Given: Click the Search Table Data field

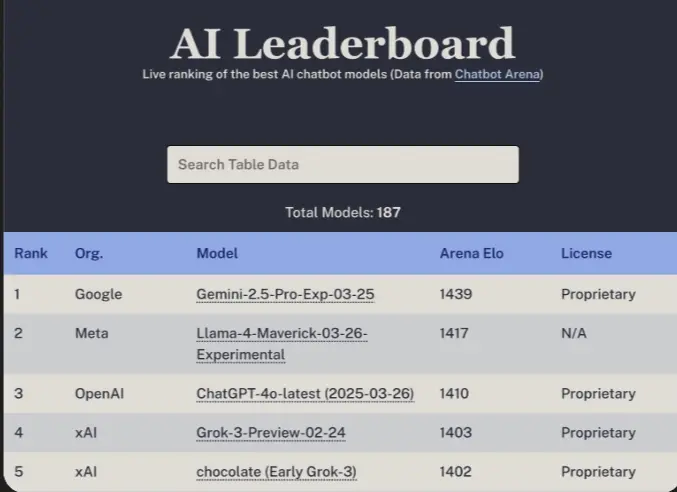Looking at the screenshot, I should point(342,164).
